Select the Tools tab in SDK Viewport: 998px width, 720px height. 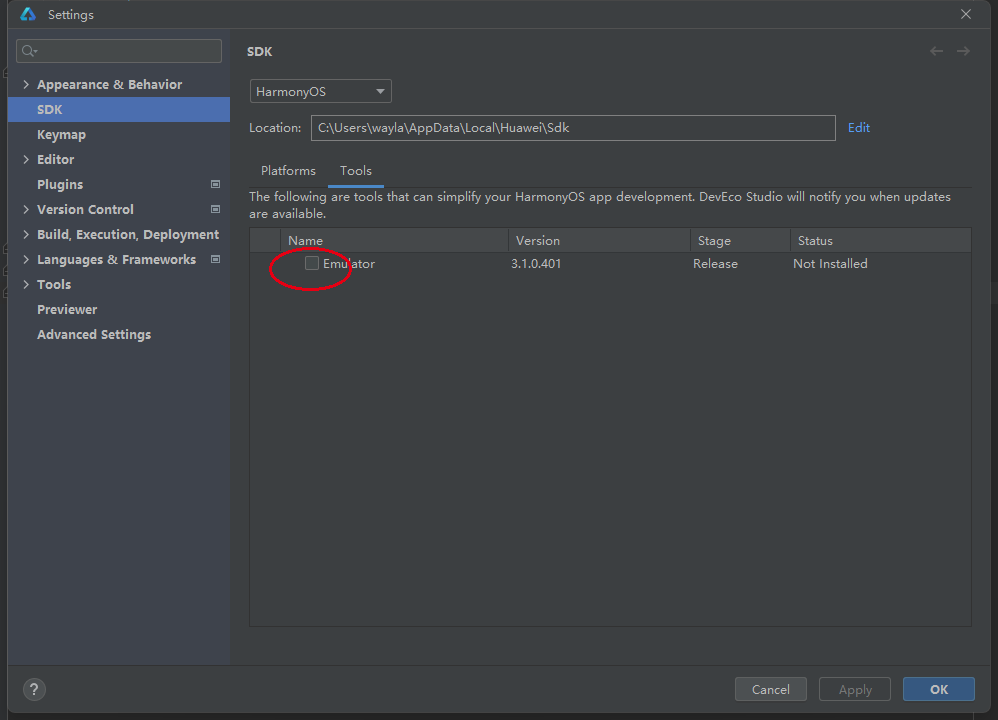(356, 171)
